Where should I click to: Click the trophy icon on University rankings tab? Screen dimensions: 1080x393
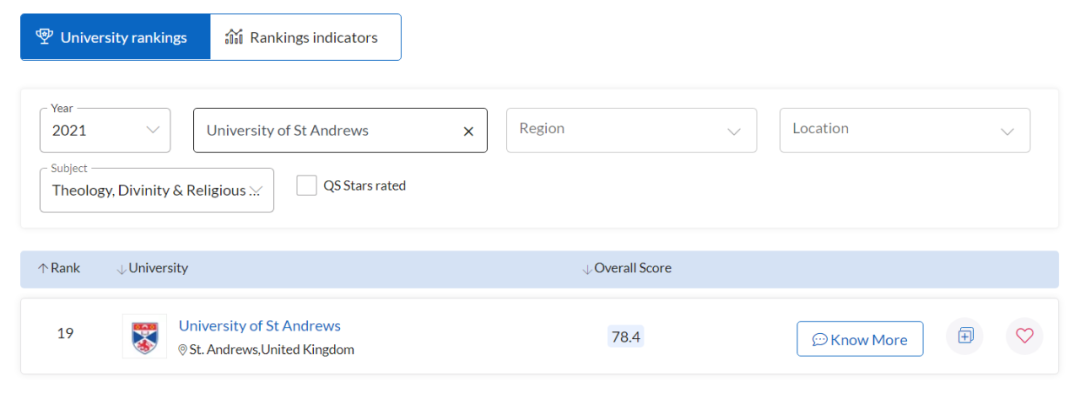tap(44, 36)
